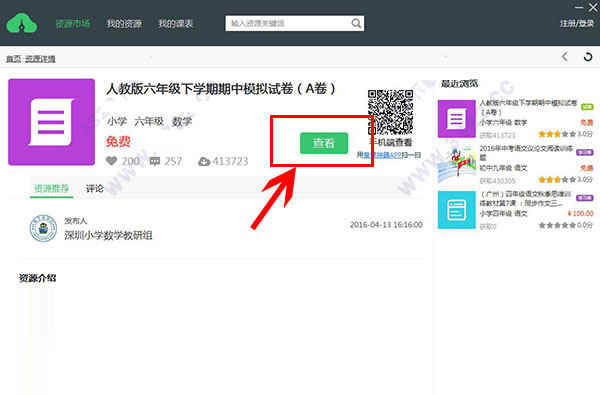Select the 资源推荐 tab
600x395 pixels.
51,188
